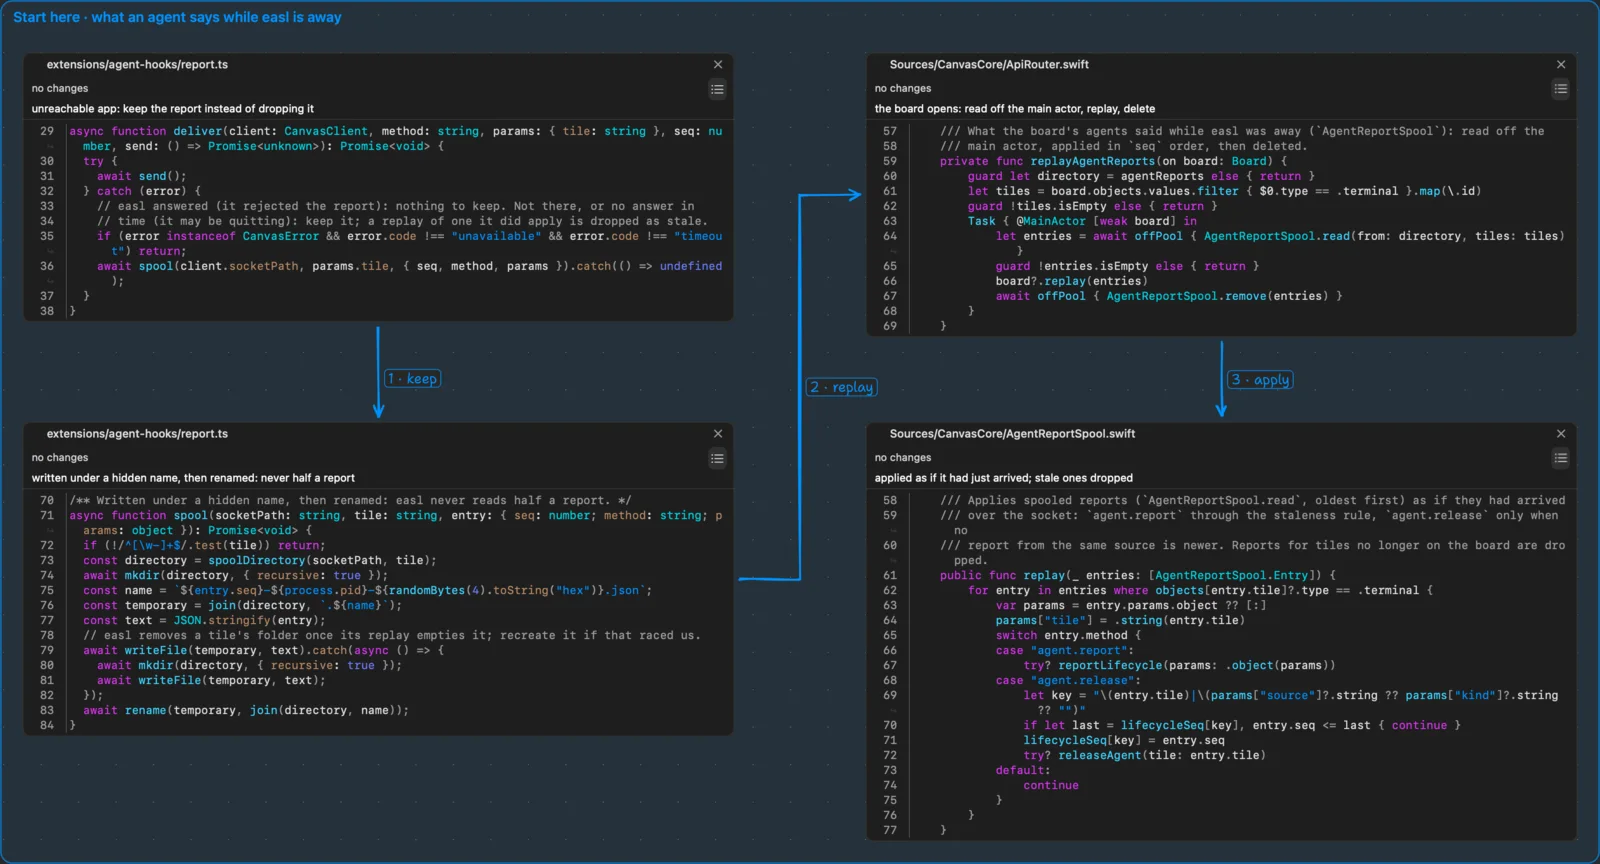
Task: Click 'no changes' label in ApiRouter.swift tile
Action: coord(903,89)
